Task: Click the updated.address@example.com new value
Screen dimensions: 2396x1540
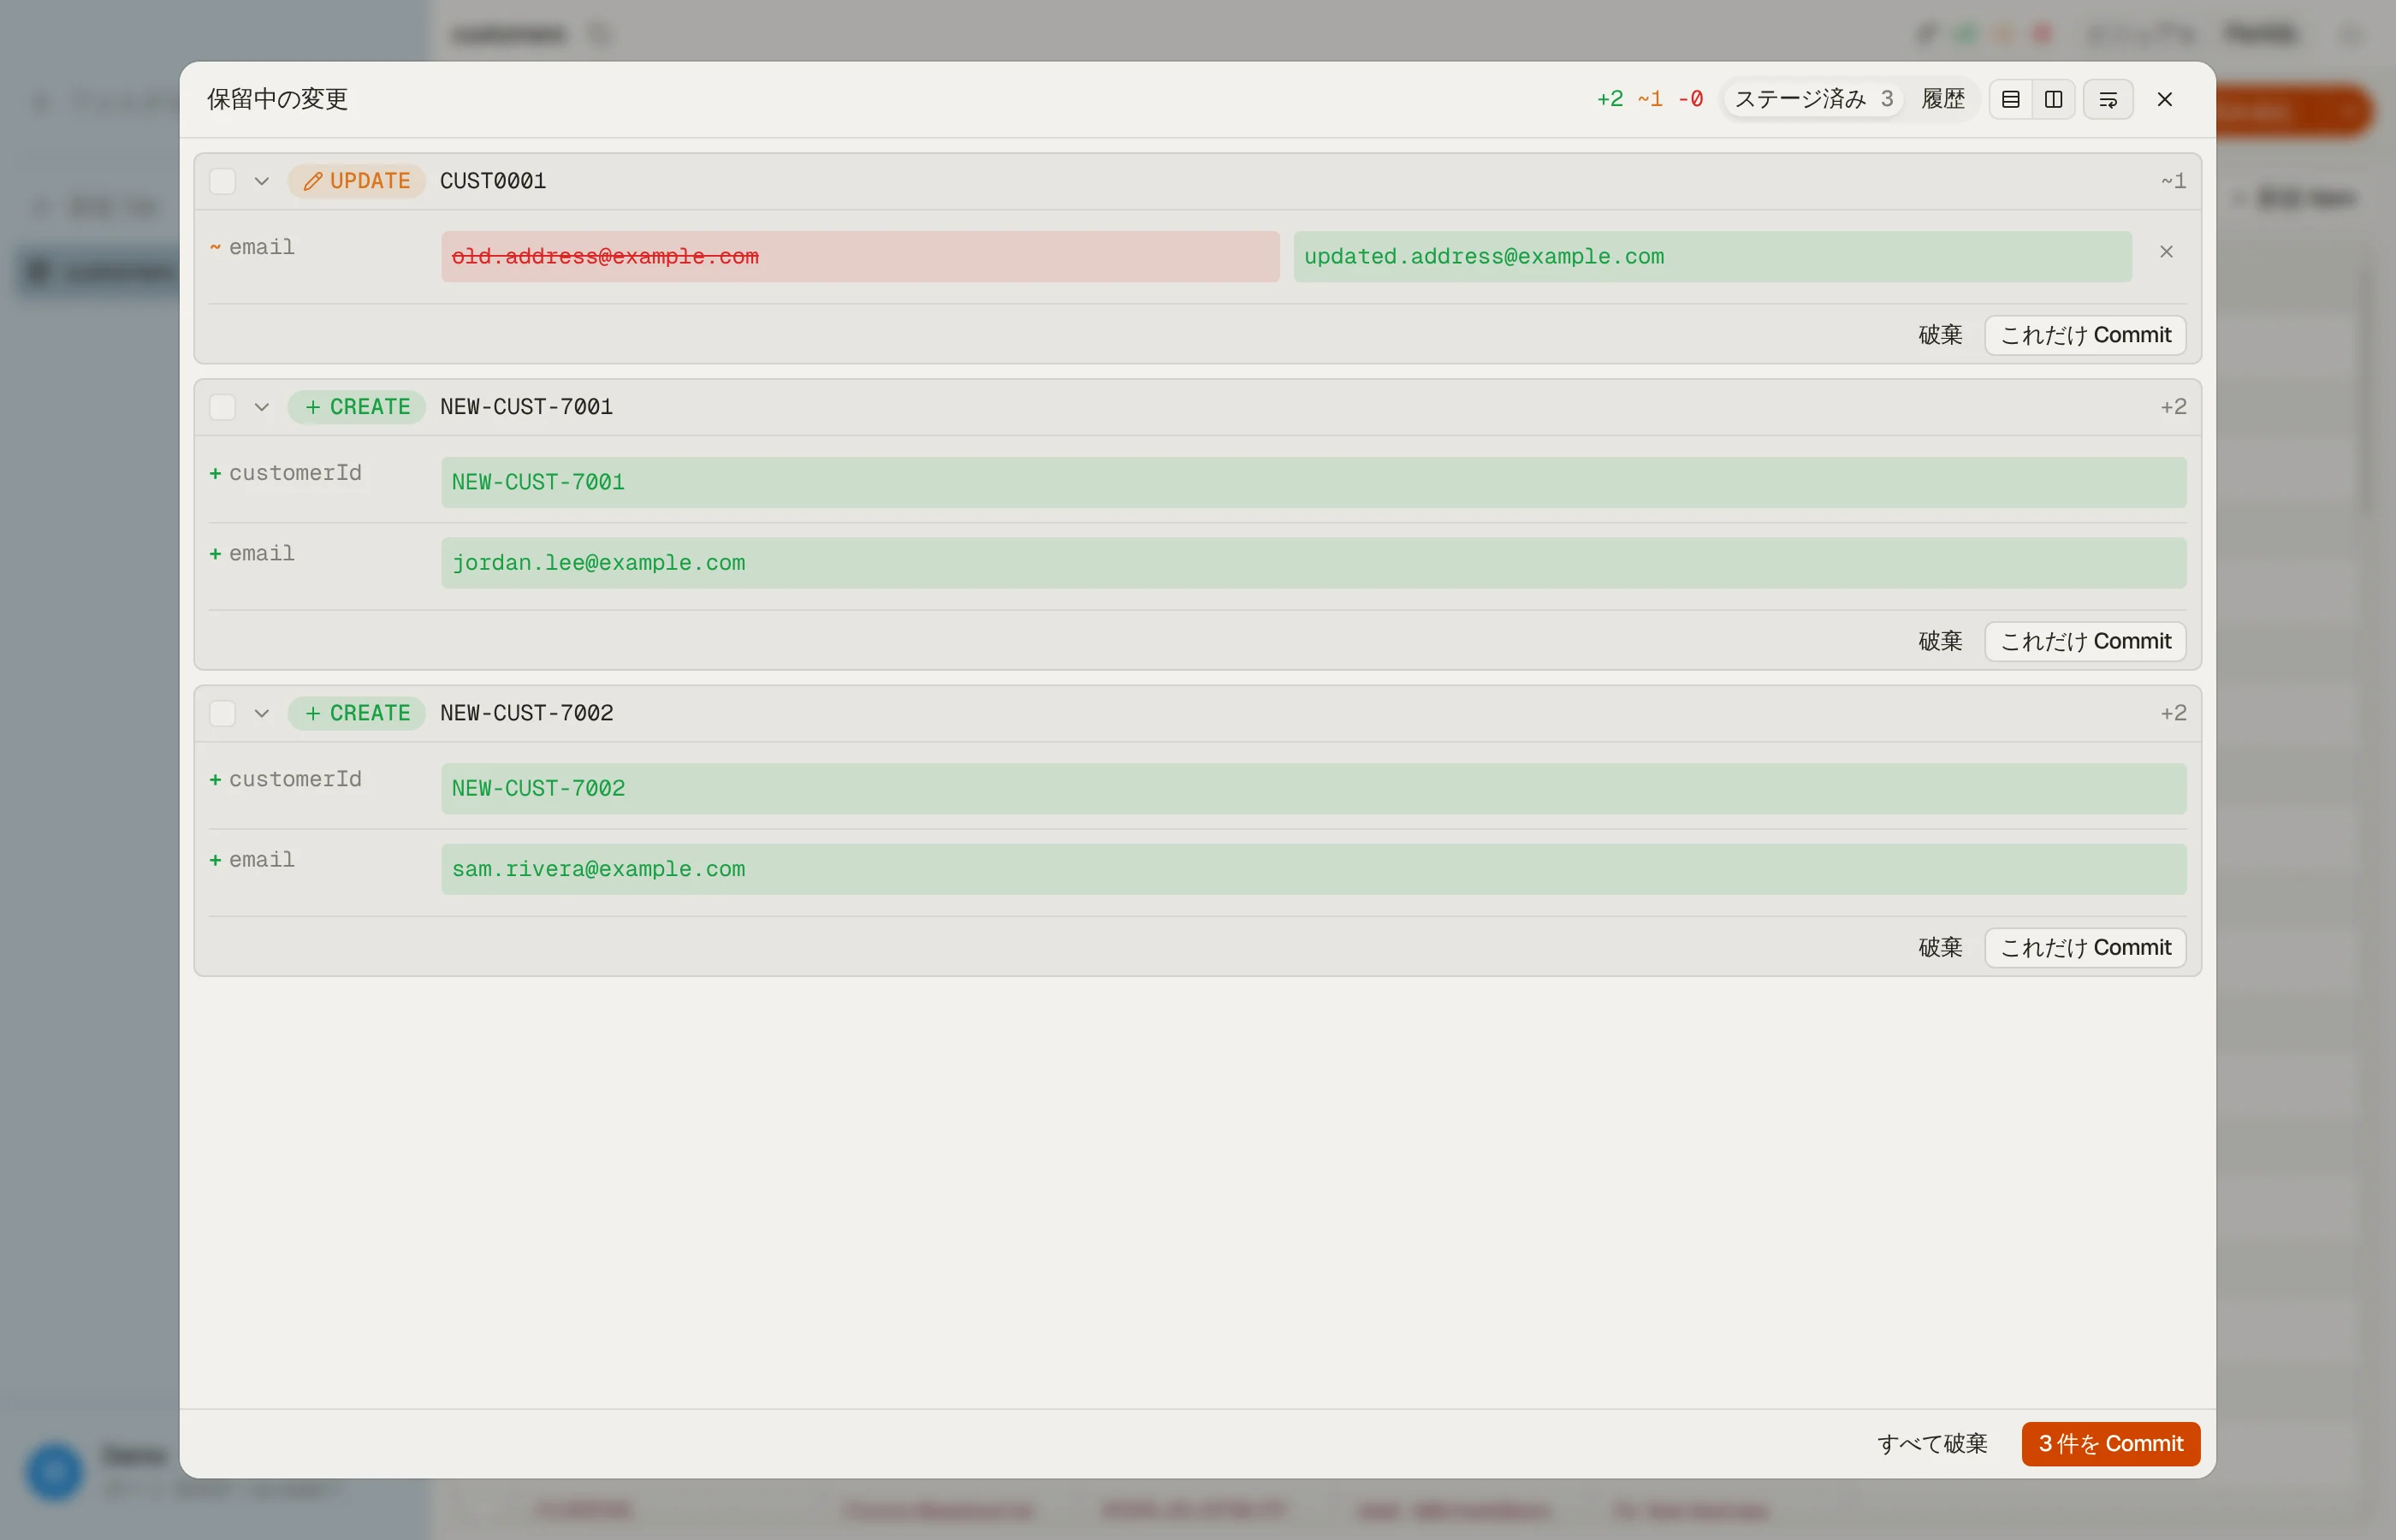Action: (1712, 257)
